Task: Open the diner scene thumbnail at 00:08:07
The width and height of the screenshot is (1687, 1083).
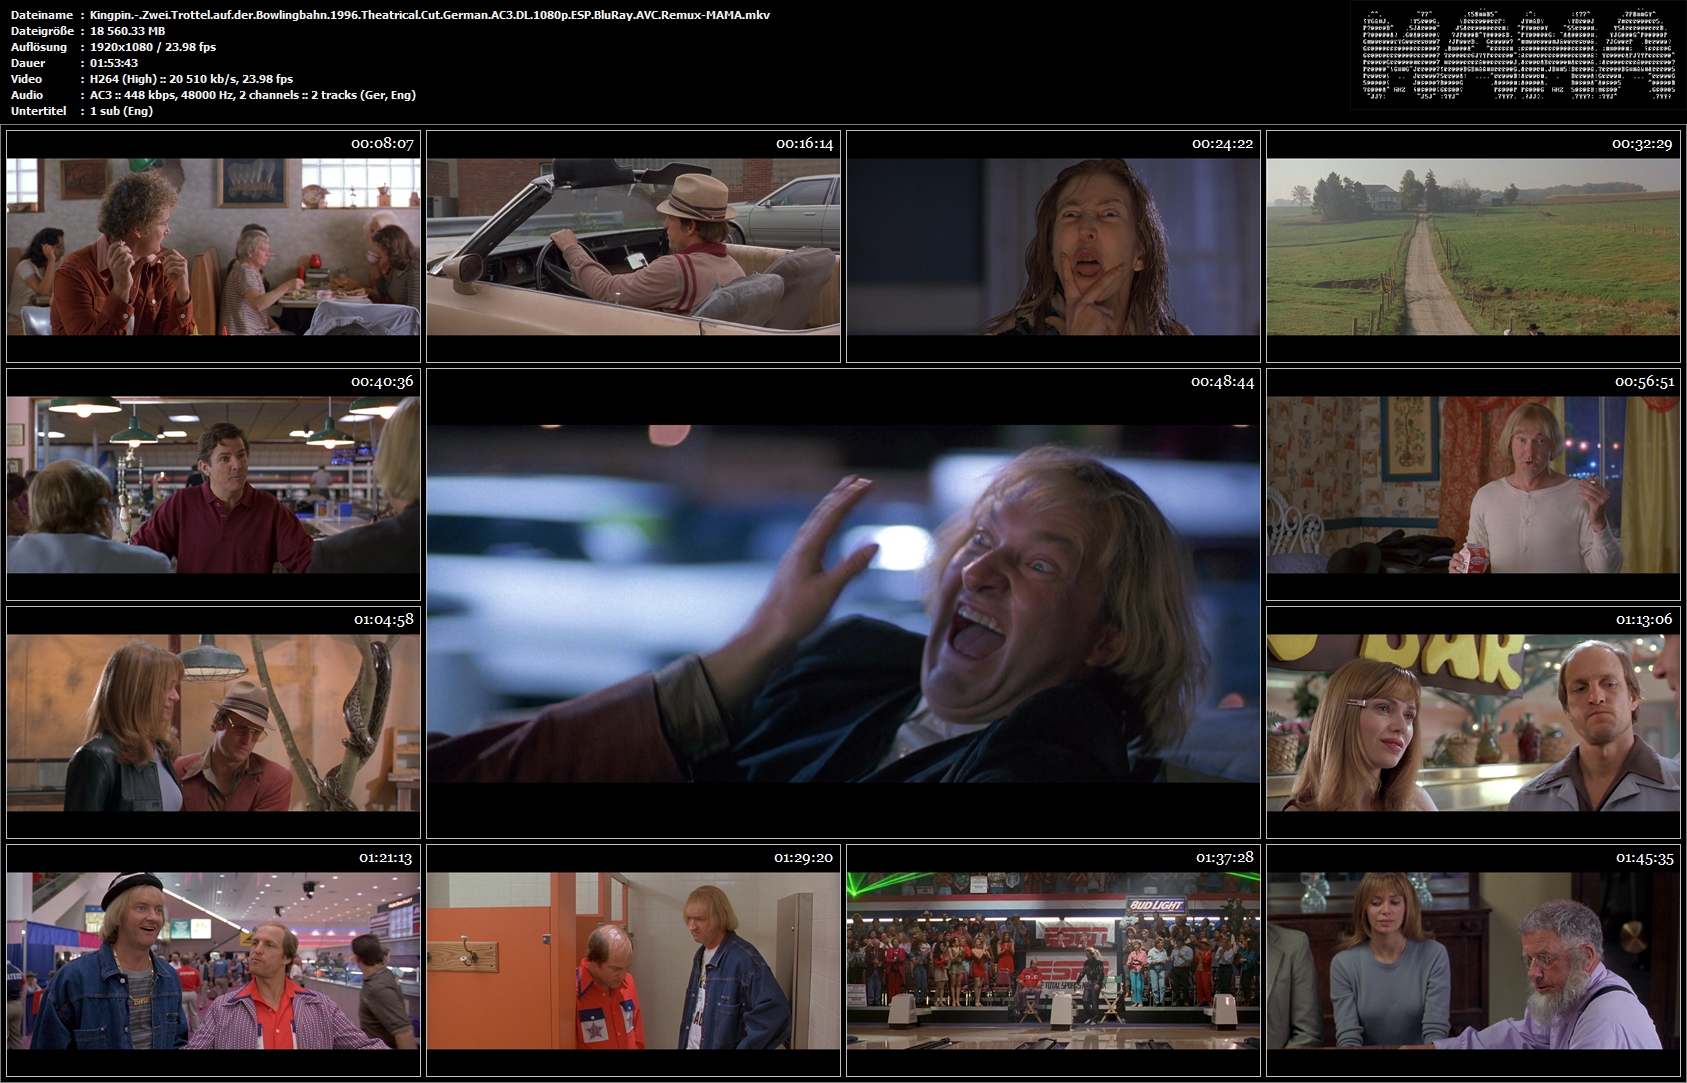Action: tap(213, 246)
